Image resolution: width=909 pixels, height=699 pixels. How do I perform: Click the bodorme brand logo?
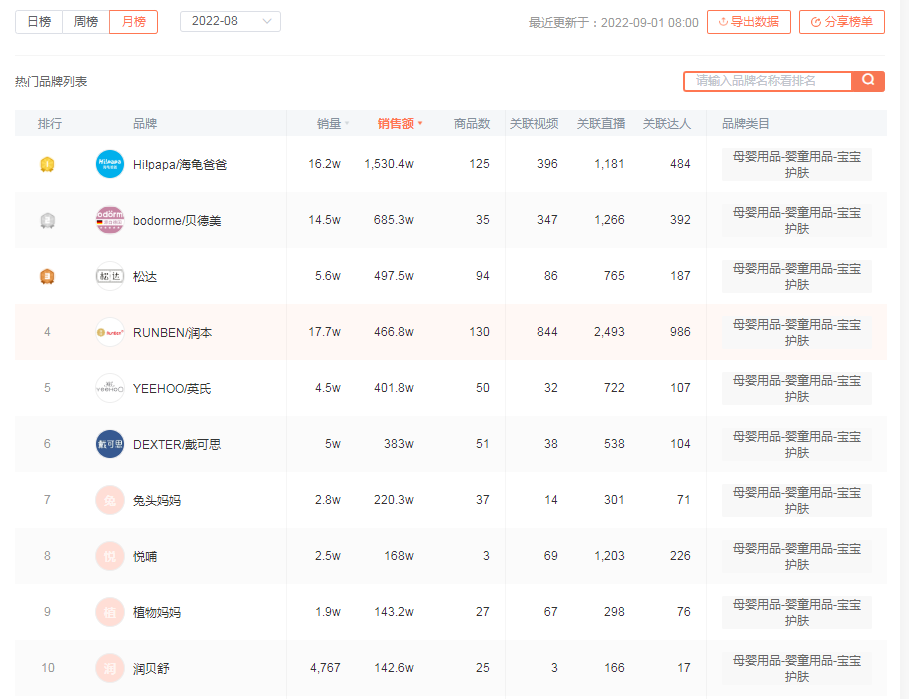[110, 220]
